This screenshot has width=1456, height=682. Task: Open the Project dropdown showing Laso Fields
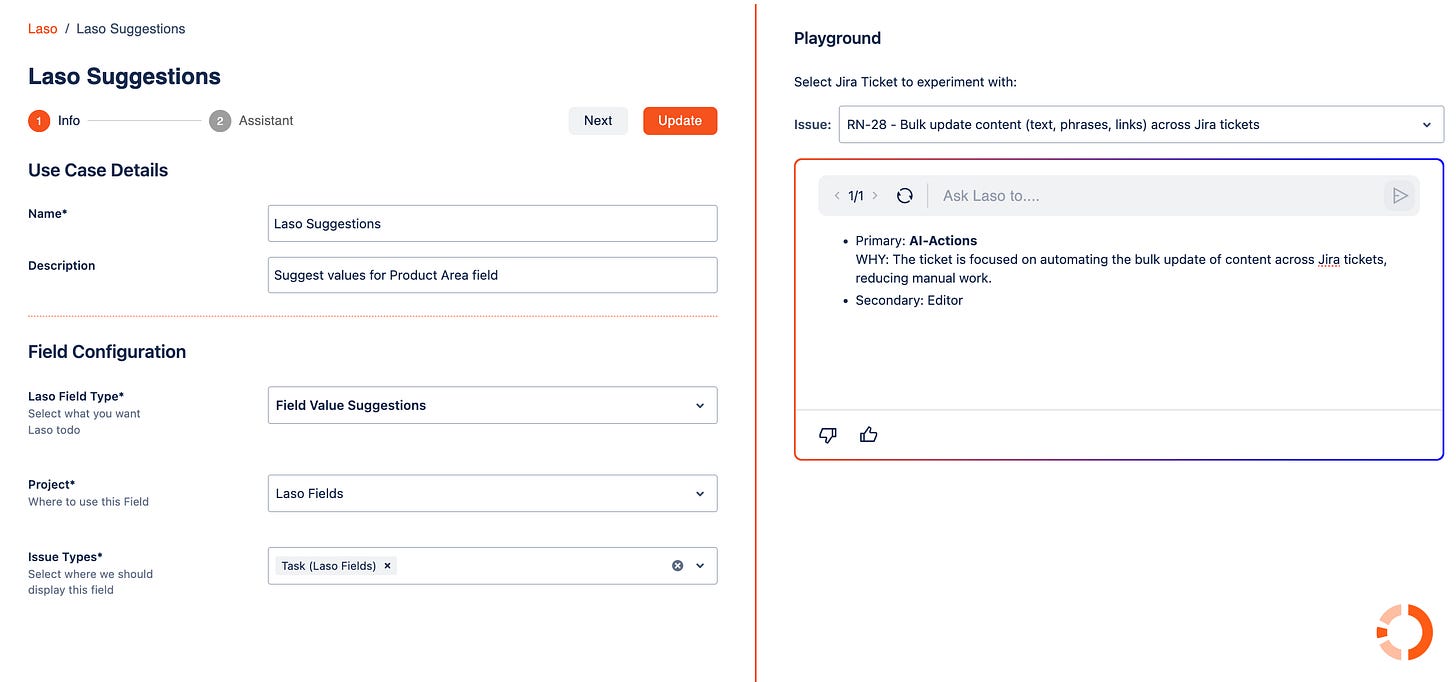point(492,493)
